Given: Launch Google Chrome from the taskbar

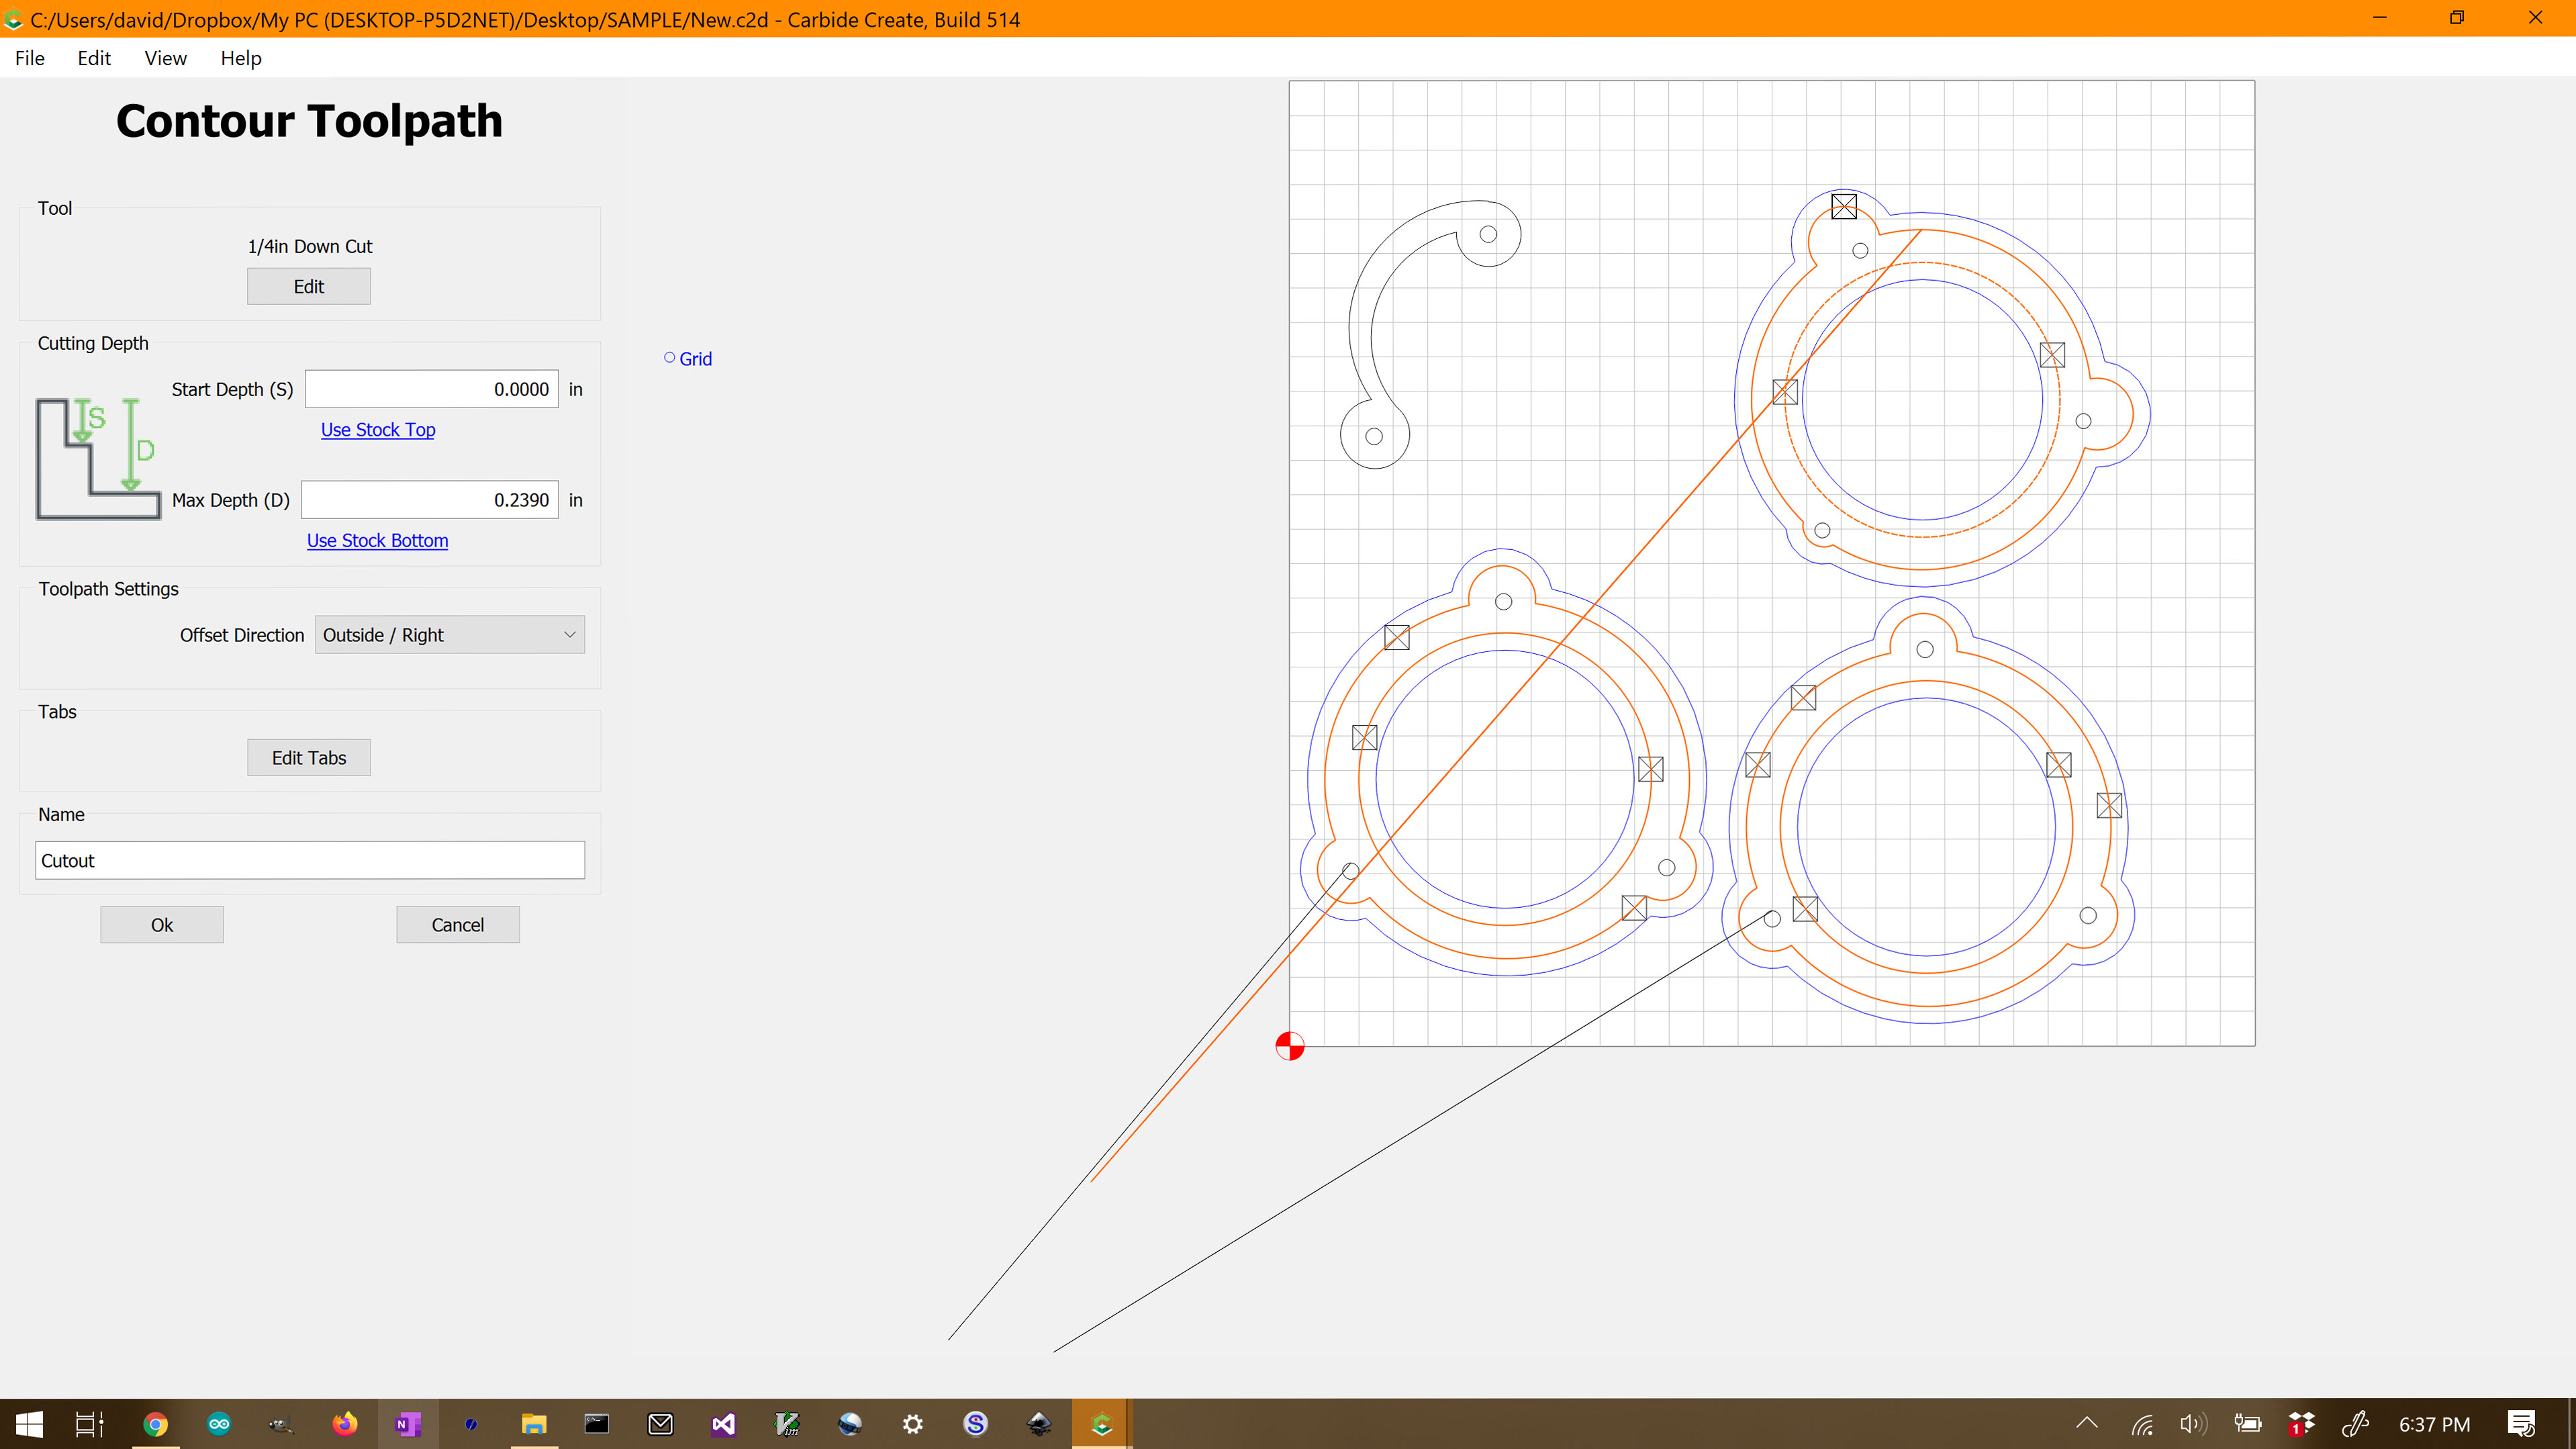Looking at the screenshot, I should click(155, 1424).
